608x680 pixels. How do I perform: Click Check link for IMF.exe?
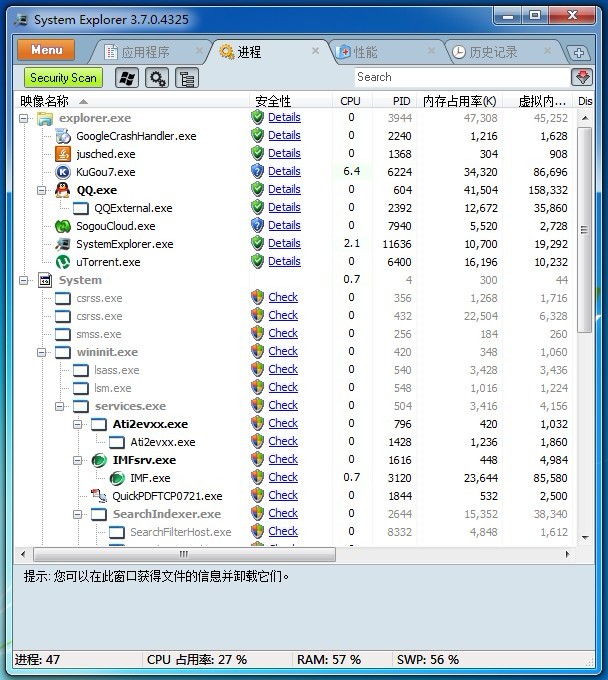[283, 477]
